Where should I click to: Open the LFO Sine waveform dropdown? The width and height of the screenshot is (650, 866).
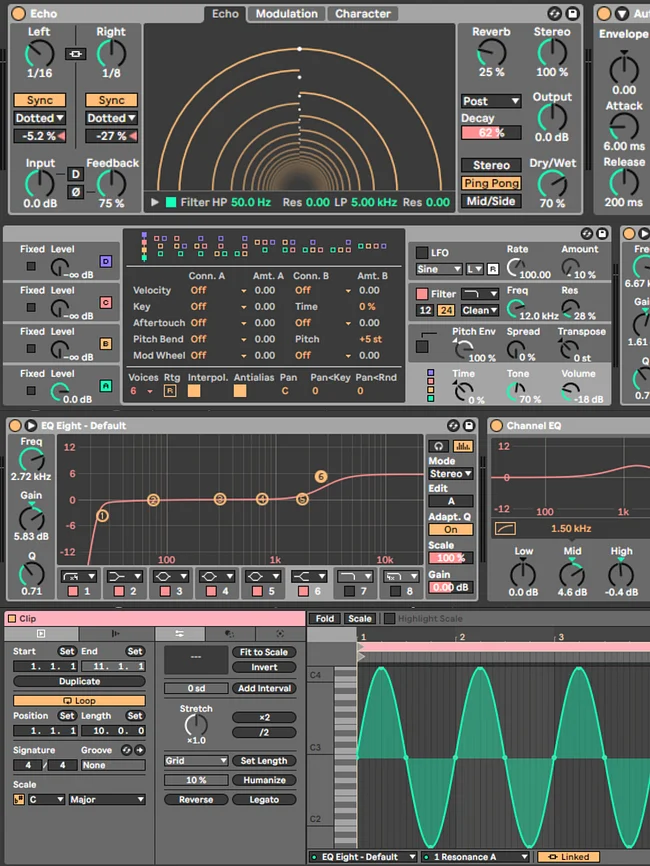point(438,269)
